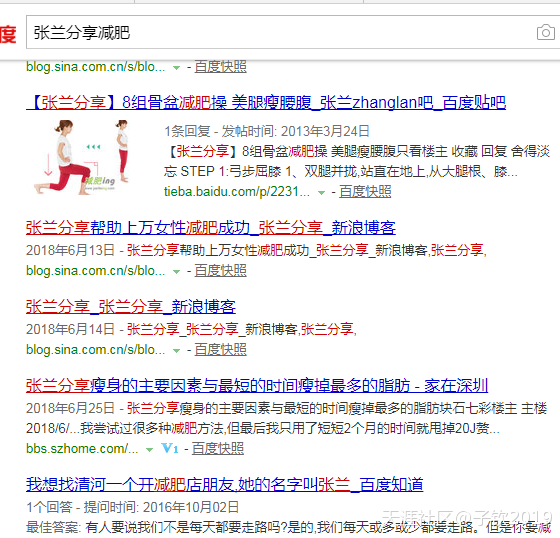This screenshot has width=560, height=538.
Task: Open result 张兰分享瘦身的主要因素 家在深圳
Action: [x=257, y=386]
